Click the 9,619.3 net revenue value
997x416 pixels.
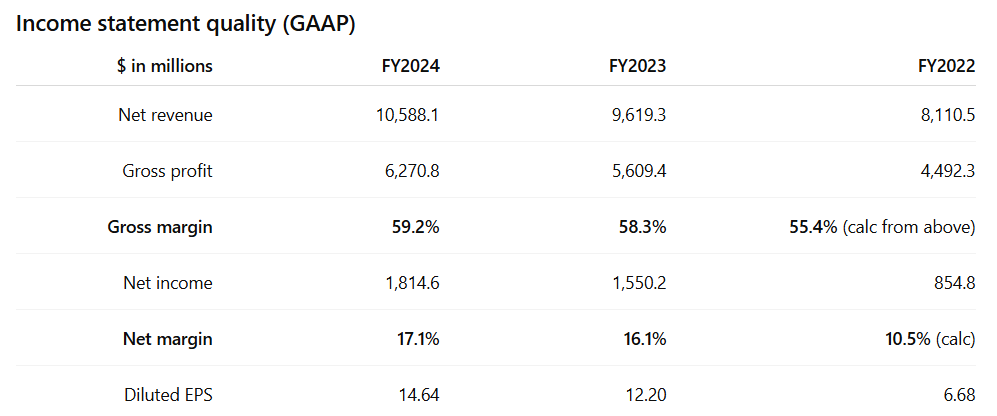click(x=638, y=115)
